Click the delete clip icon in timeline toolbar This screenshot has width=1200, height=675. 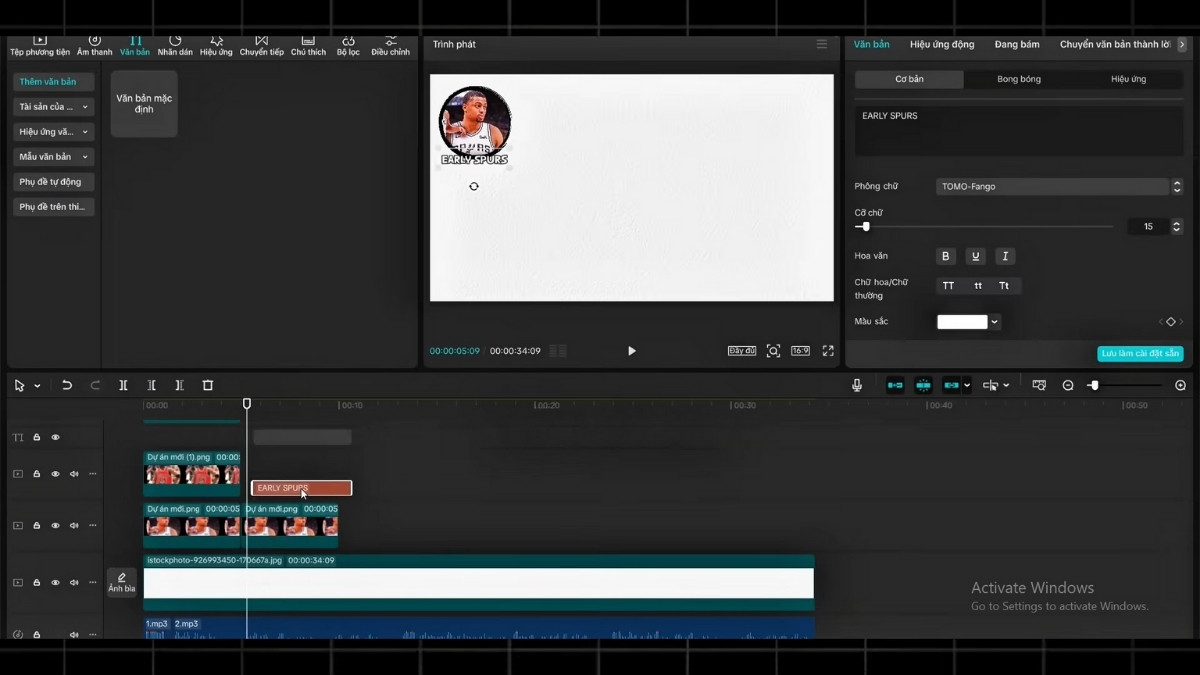(x=207, y=385)
